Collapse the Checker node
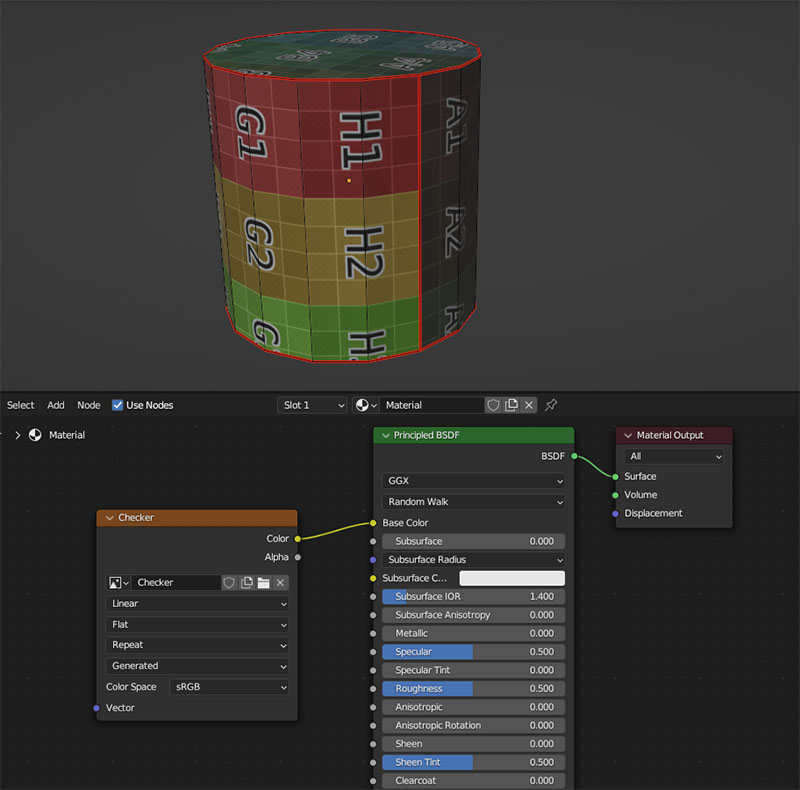This screenshot has width=800, height=790. tap(109, 517)
